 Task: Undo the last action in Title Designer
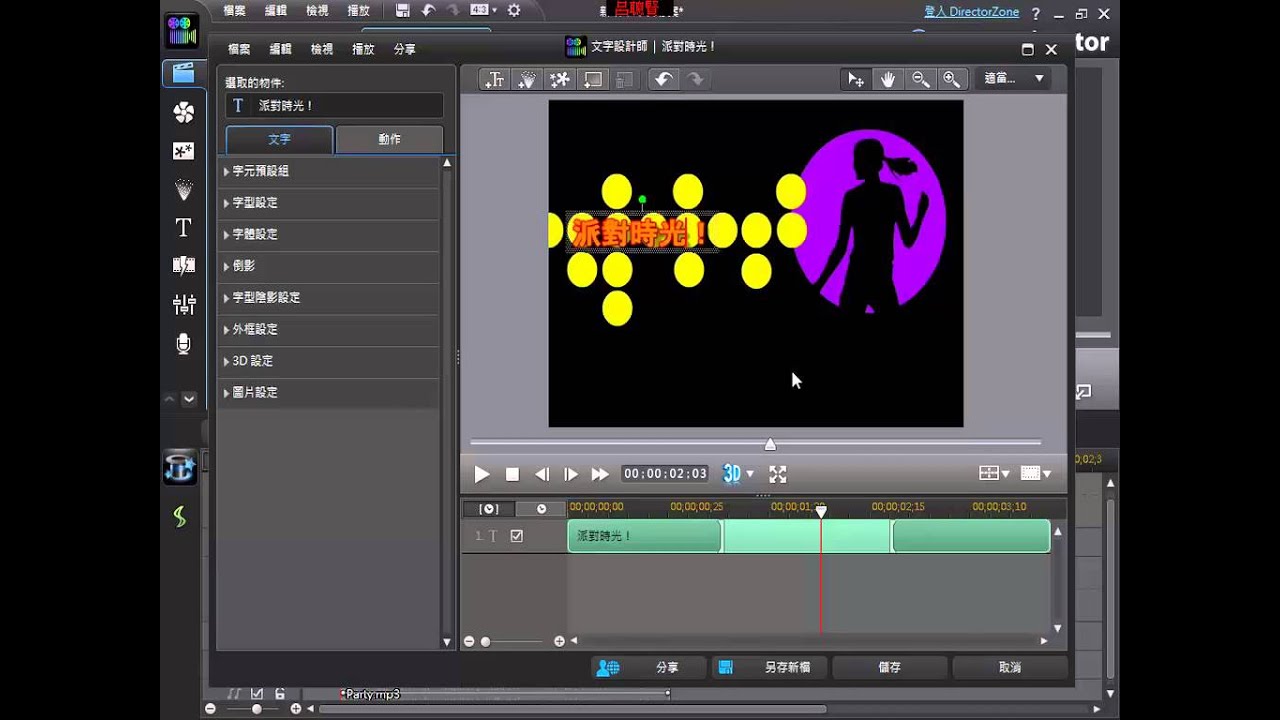[x=662, y=80]
